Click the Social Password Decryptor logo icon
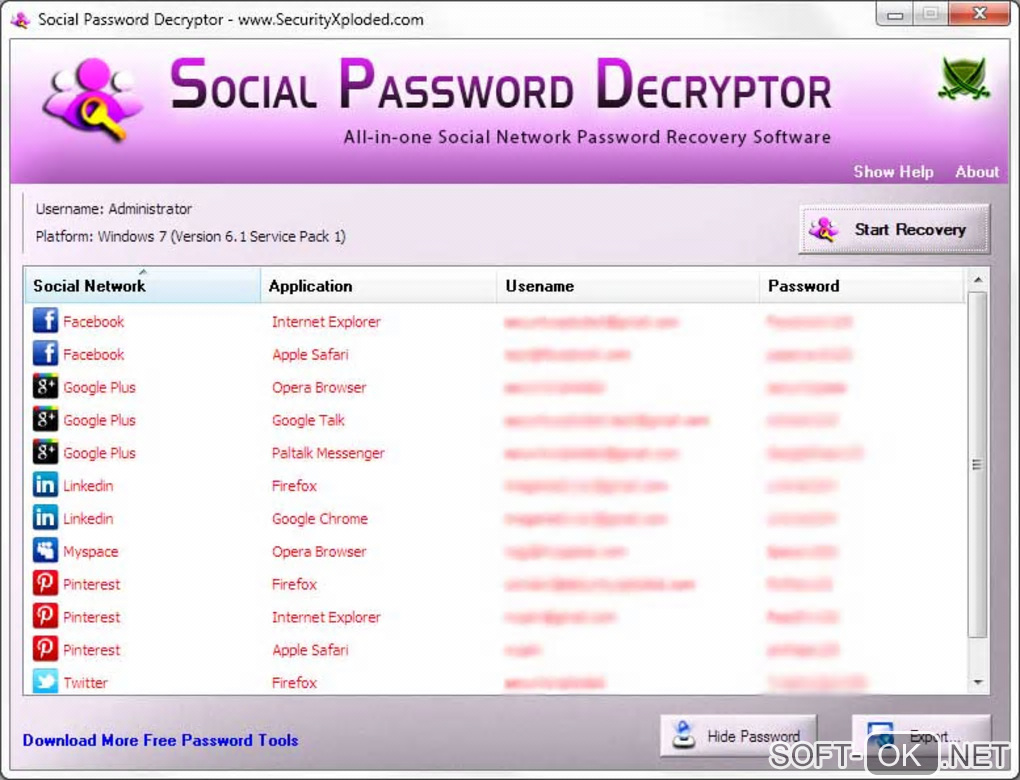1020x780 pixels. coord(91,100)
